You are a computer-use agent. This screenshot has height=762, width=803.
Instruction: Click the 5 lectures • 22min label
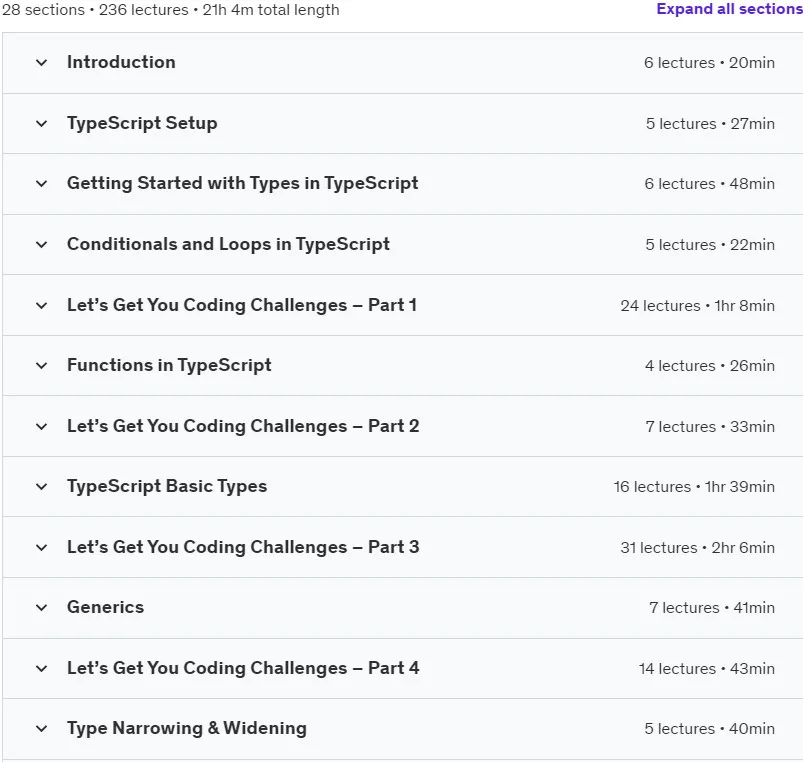point(710,245)
